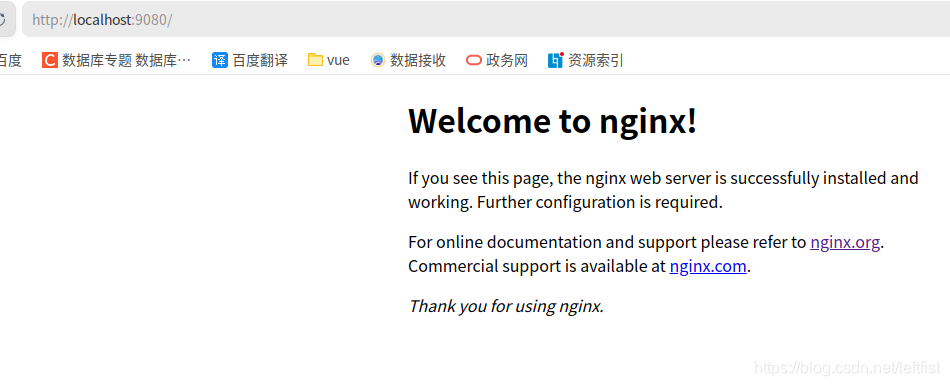Follow the nginx.org link
This screenshot has height=386, width=950.
(x=845, y=242)
